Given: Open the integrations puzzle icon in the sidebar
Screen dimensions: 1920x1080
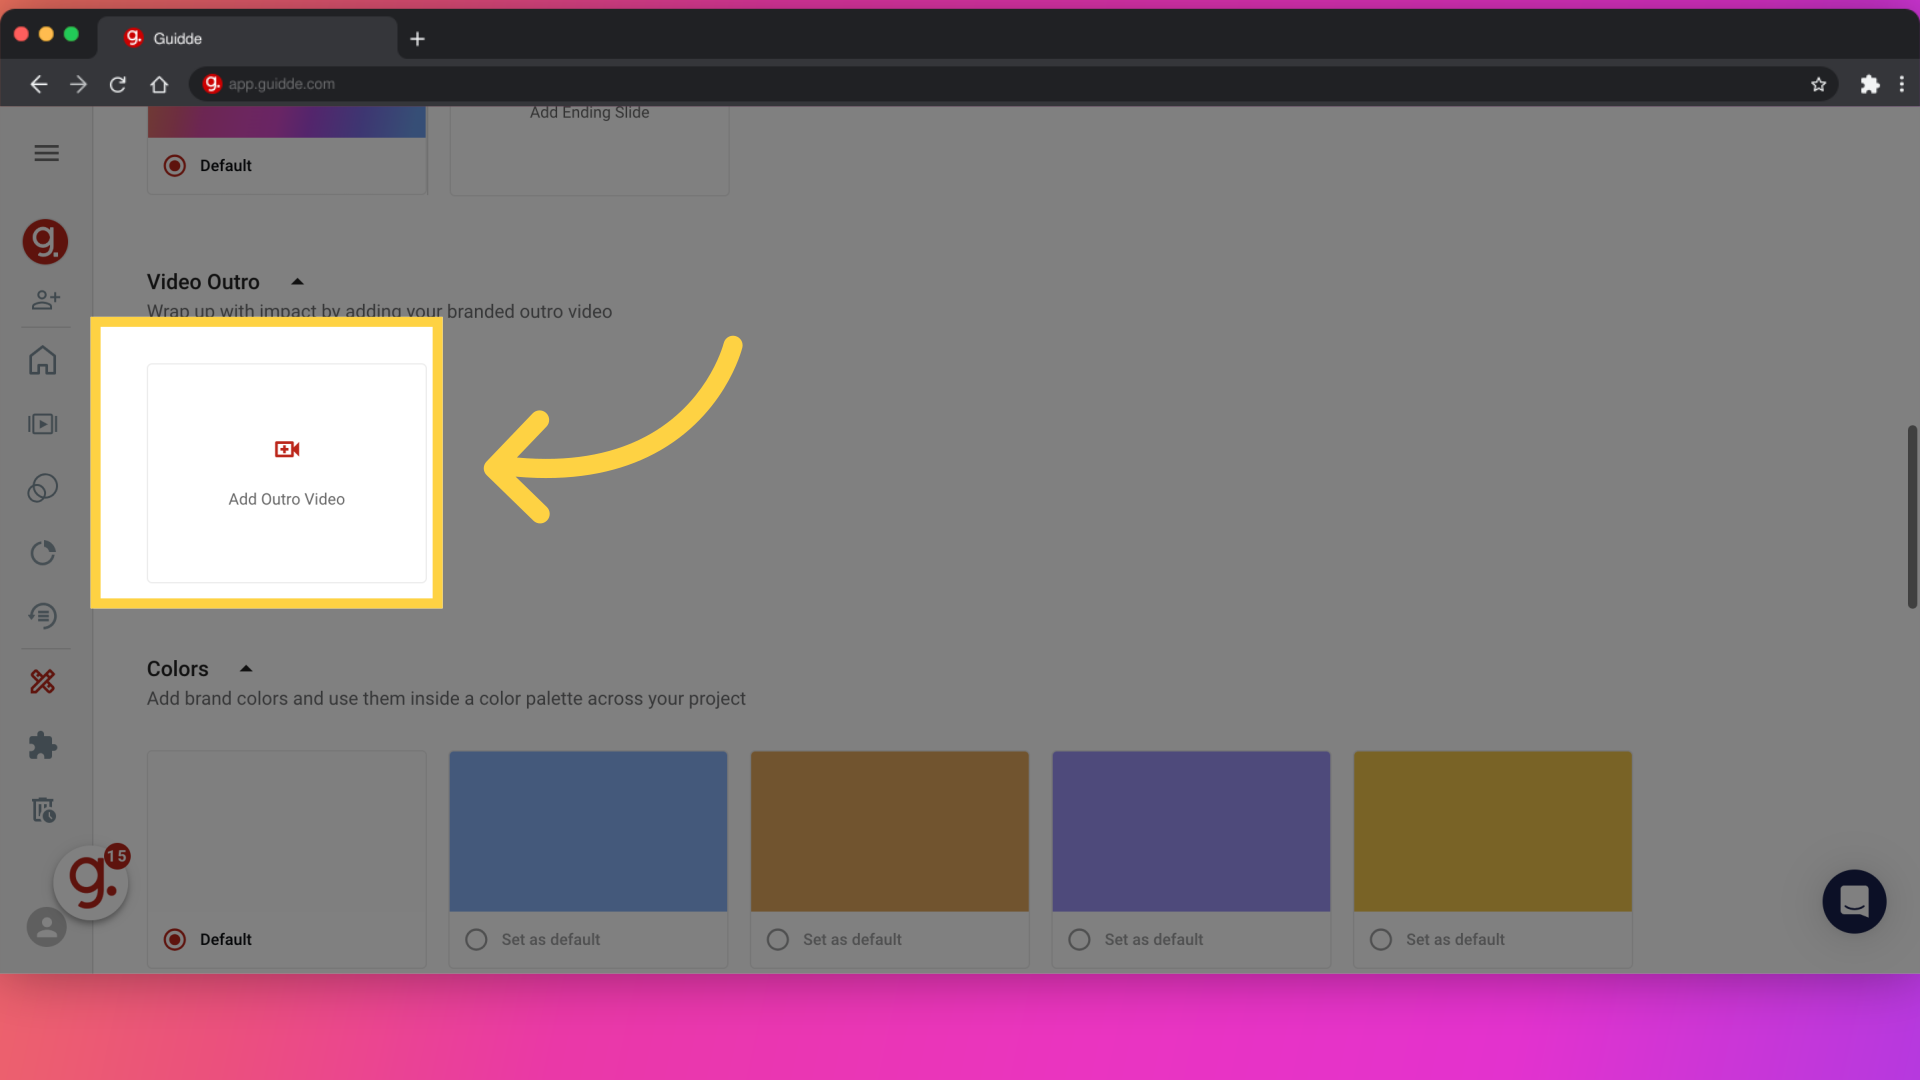Looking at the screenshot, I should point(43,745).
